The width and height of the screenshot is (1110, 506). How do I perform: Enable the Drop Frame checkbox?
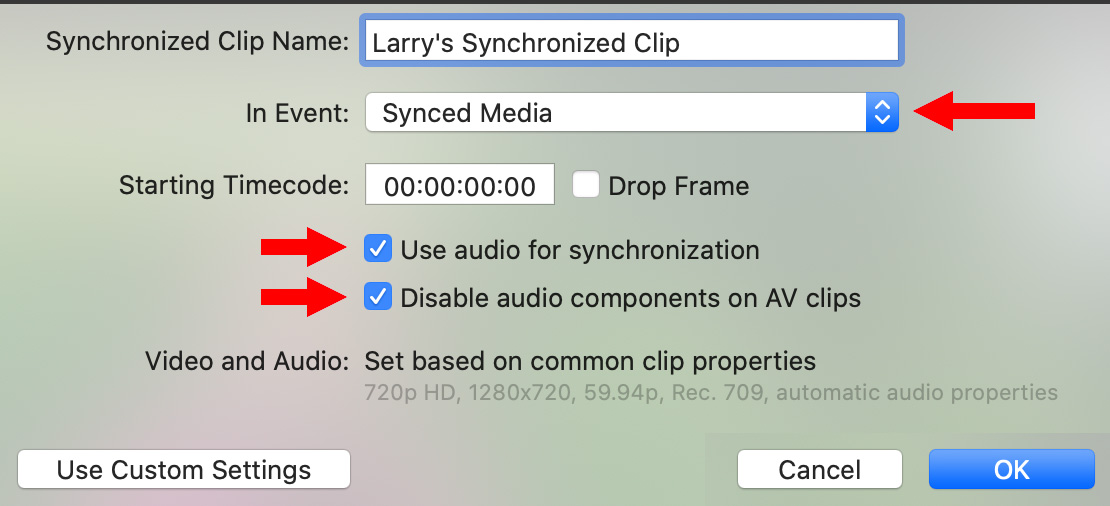click(586, 185)
